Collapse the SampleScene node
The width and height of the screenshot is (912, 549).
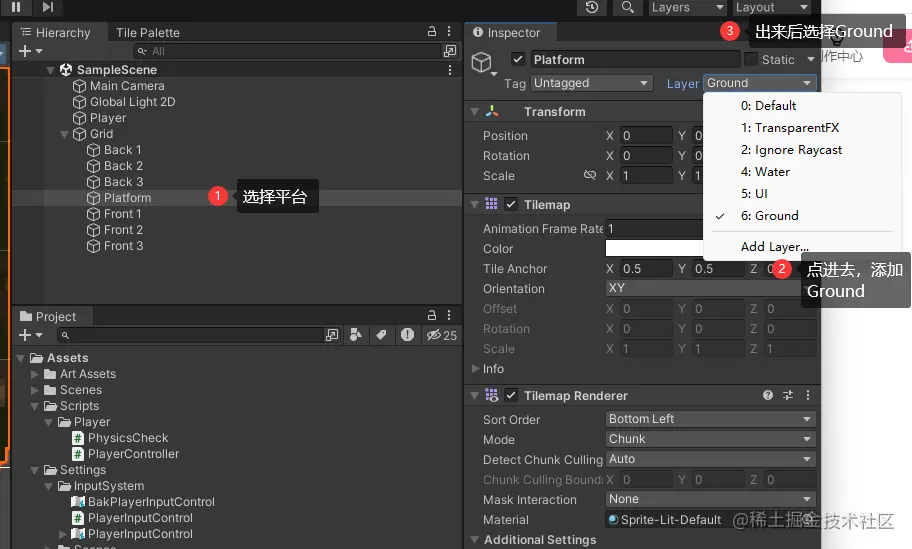coord(51,70)
